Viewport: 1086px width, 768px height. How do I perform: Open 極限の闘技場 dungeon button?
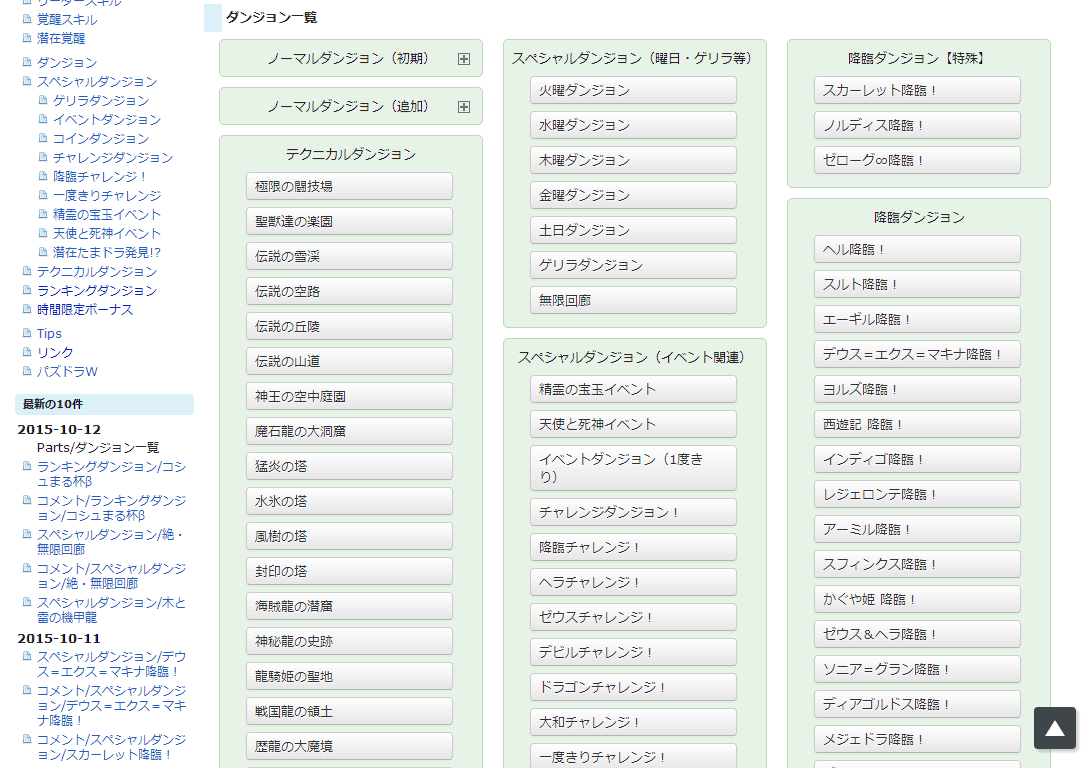coord(349,186)
